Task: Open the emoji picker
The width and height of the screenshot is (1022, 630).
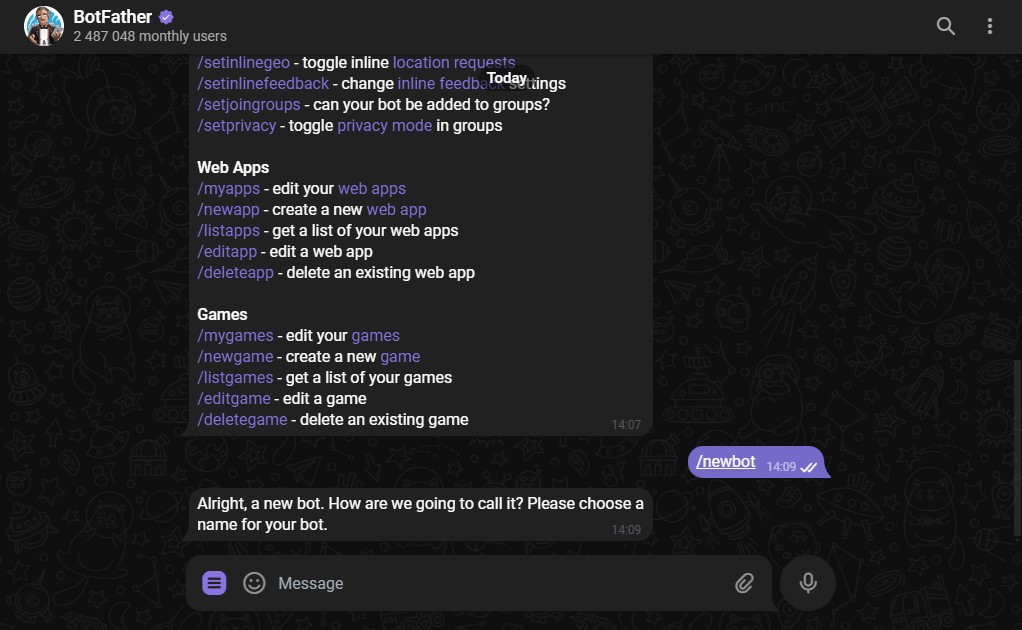Action: click(255, 583)
